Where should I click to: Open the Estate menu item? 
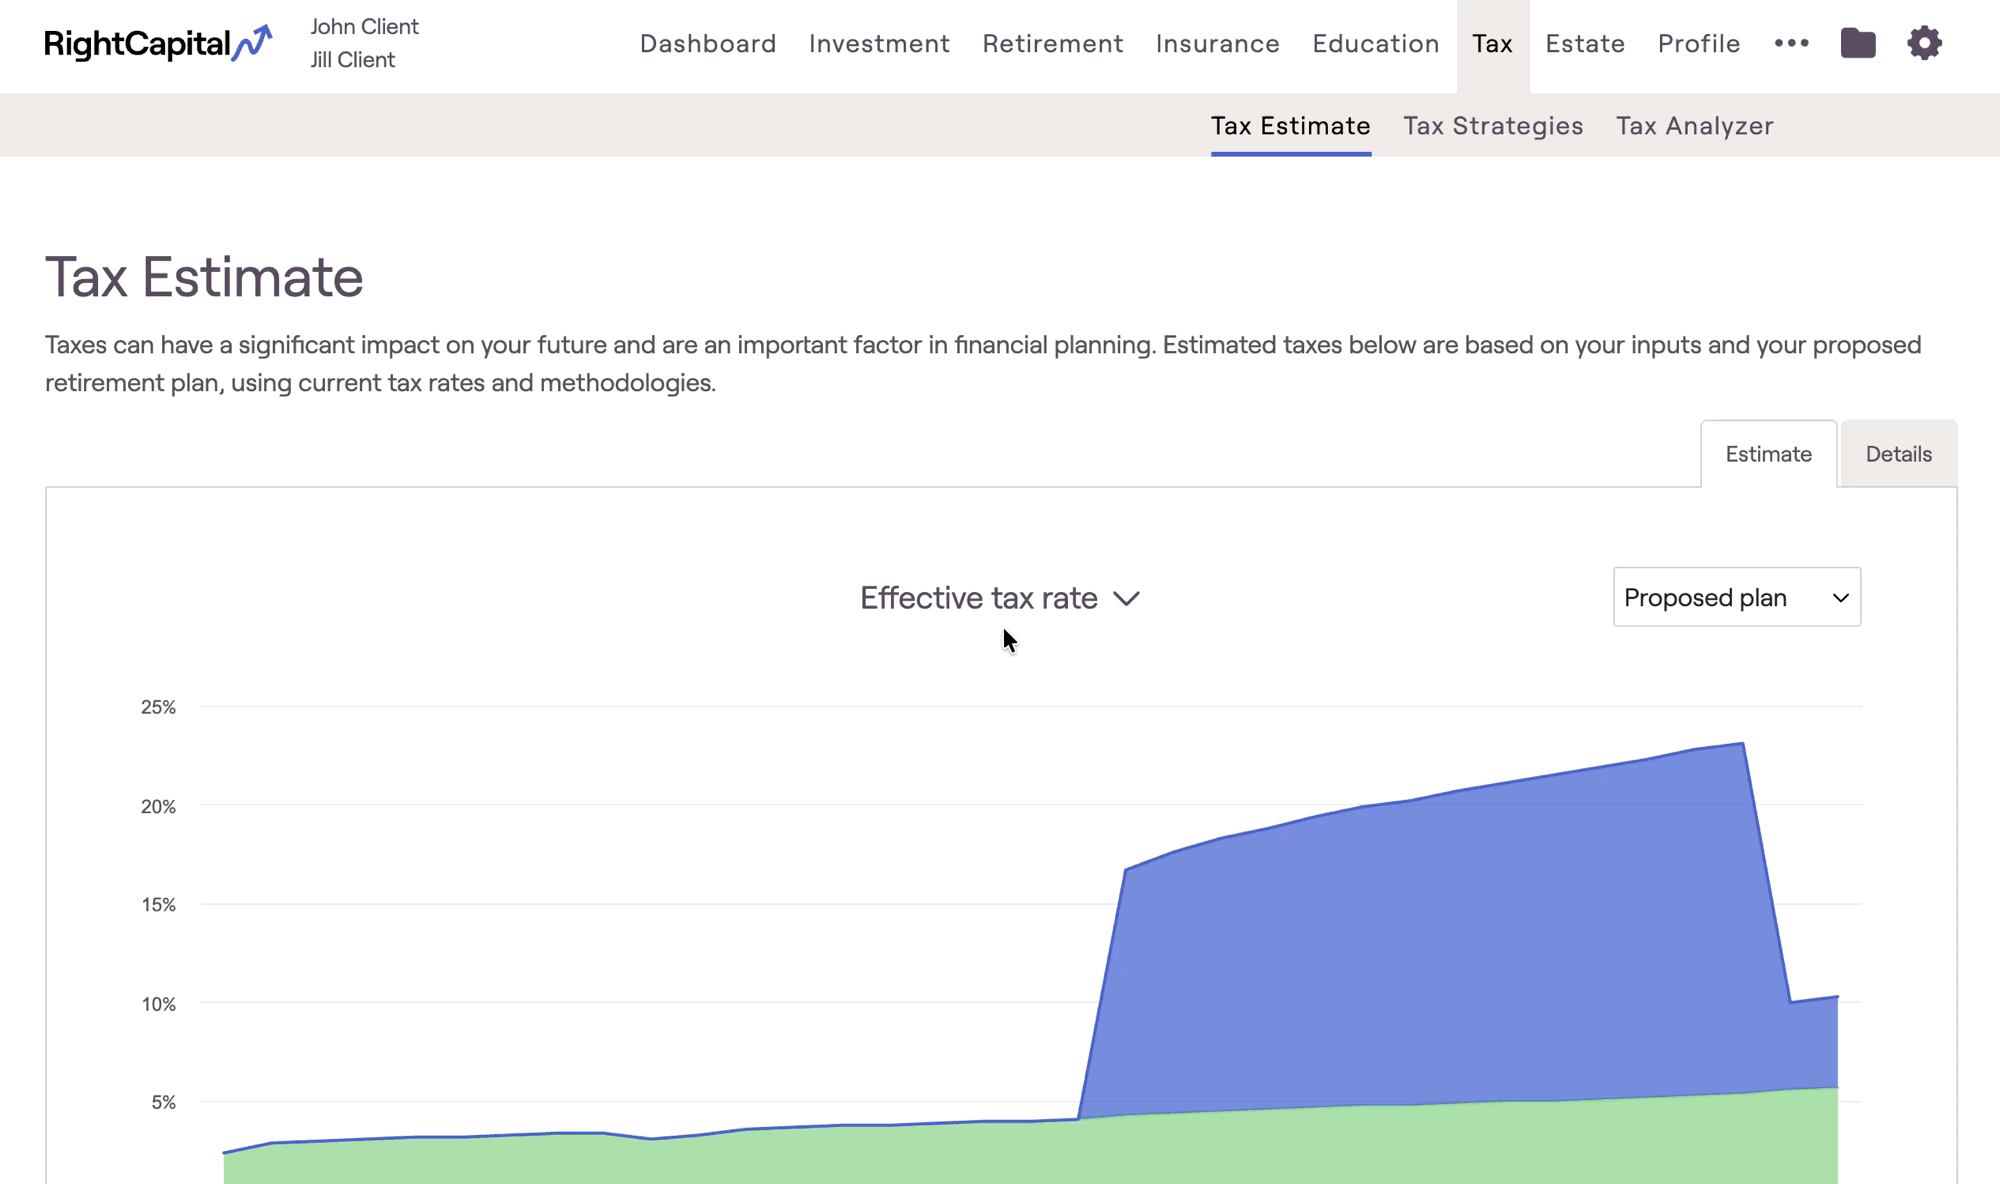[x=1584, y=44]
